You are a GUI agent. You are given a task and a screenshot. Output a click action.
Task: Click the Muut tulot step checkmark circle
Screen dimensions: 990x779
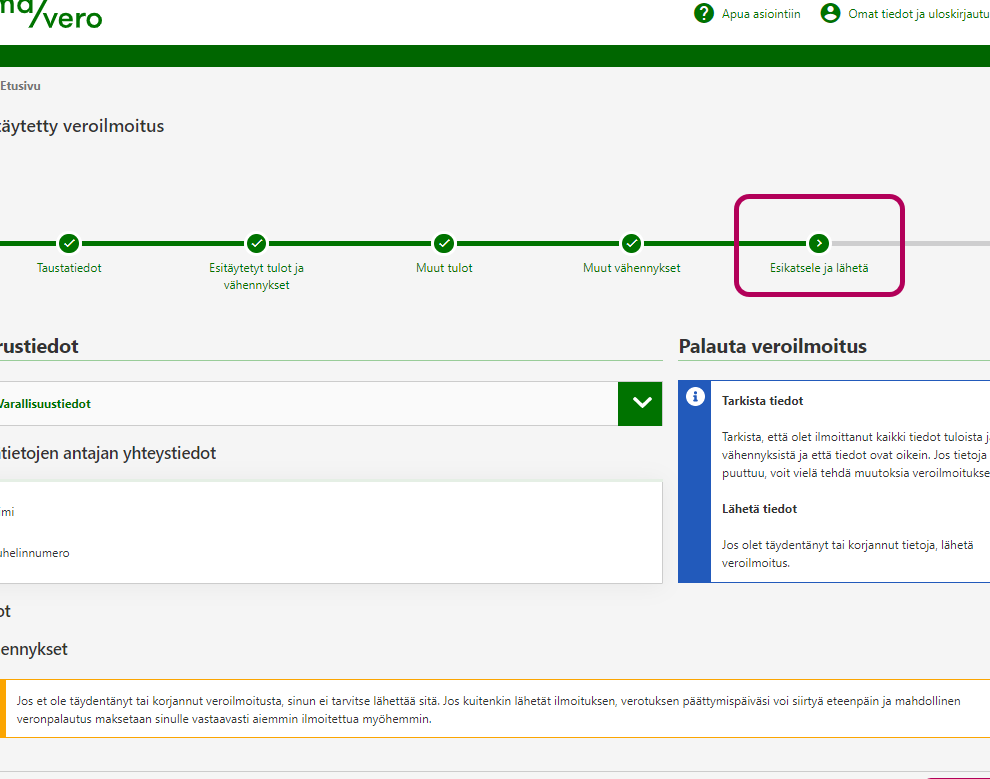tap(444, 243)
